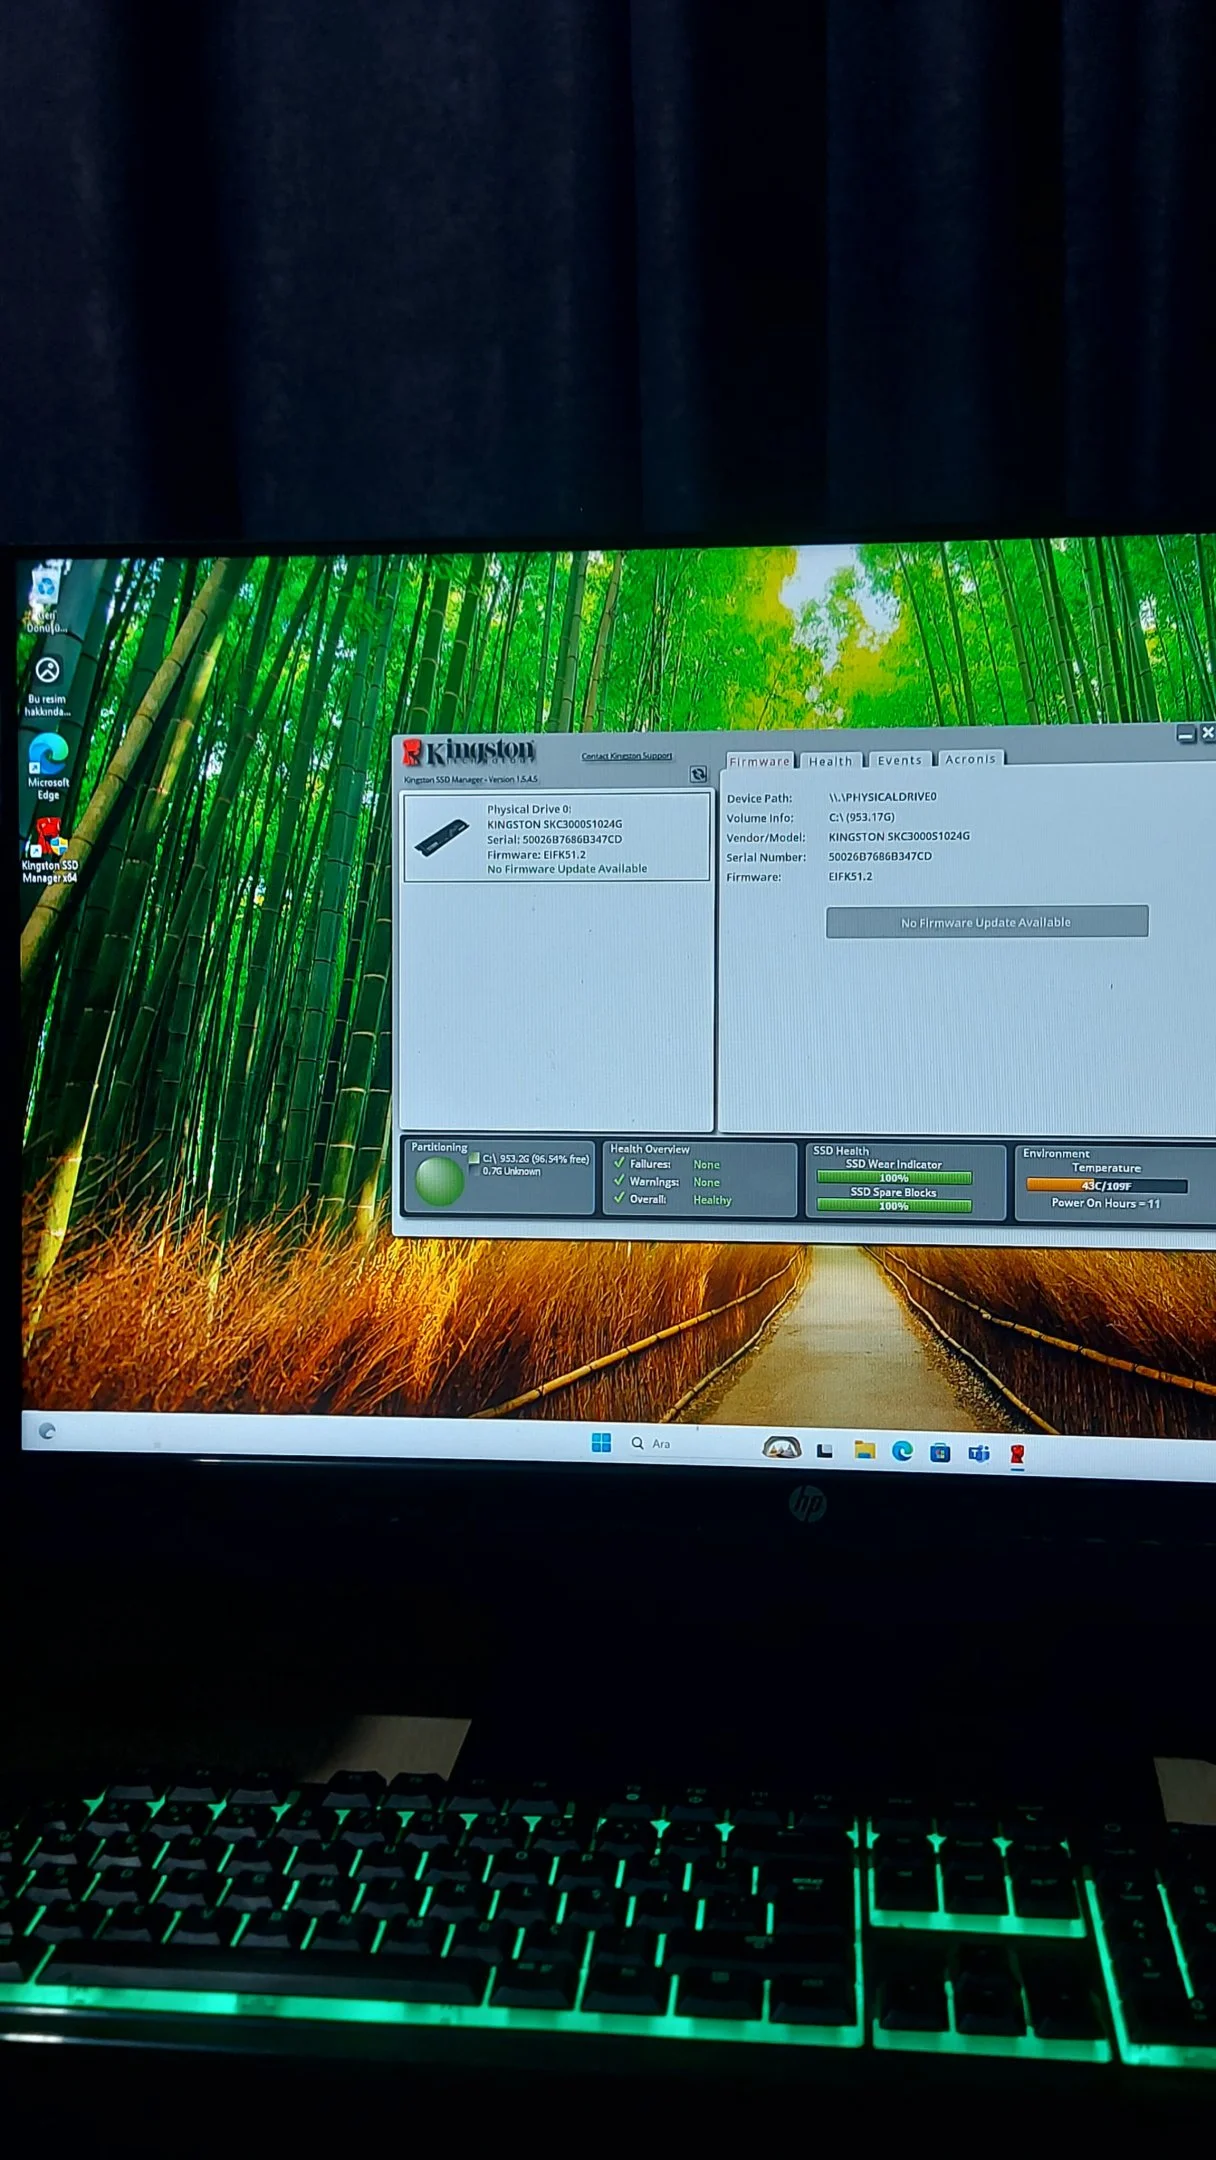Screen dimensions: 1216x2160
Task: Click the Warnings checkmark in Health Overview
Action: (x=619, y=1180)
